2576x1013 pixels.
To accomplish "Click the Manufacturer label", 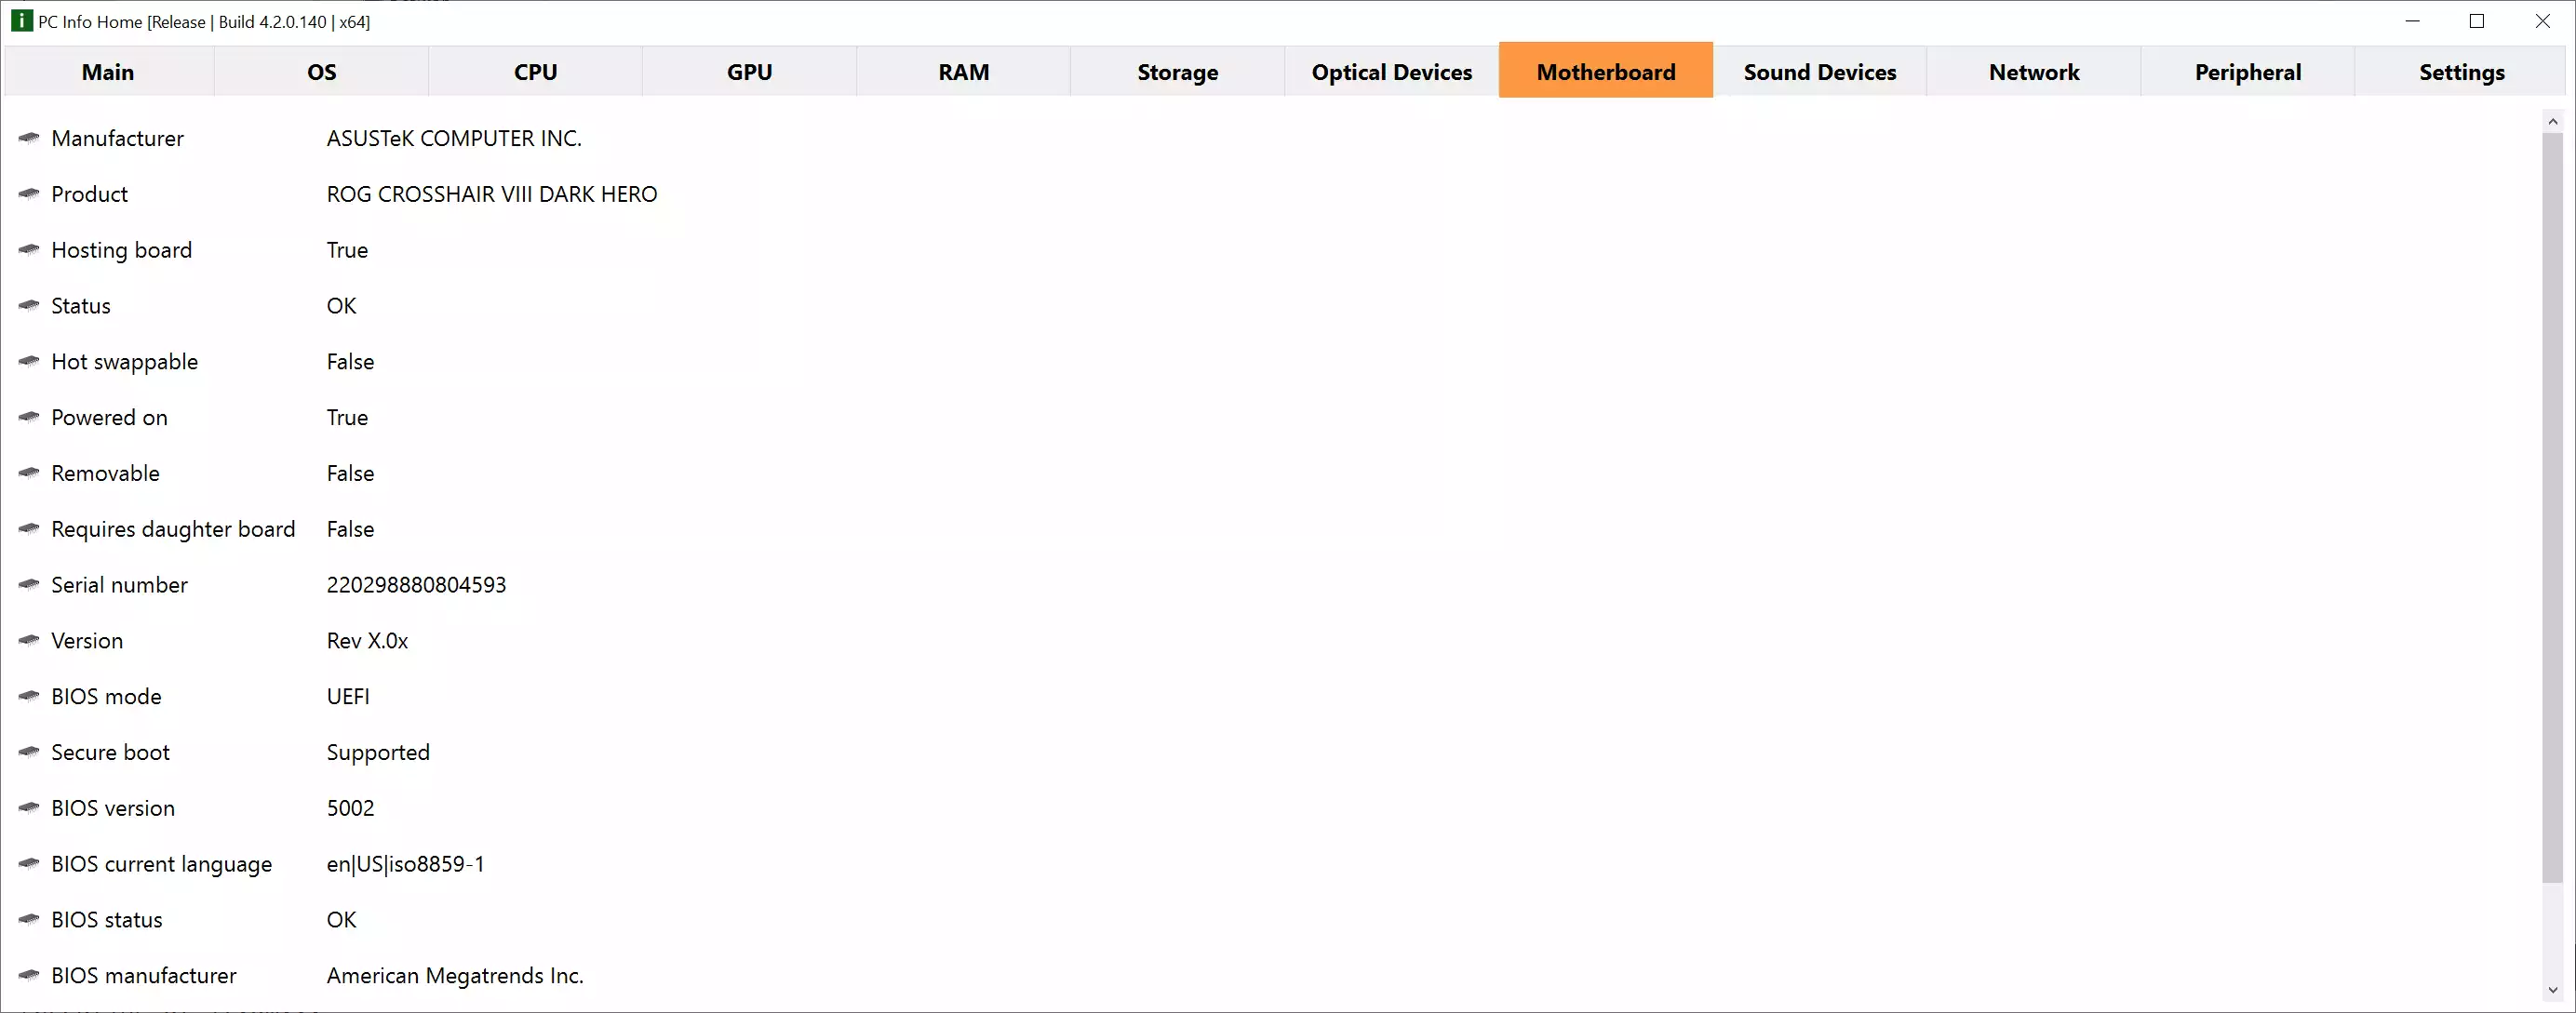I will 117,138.
